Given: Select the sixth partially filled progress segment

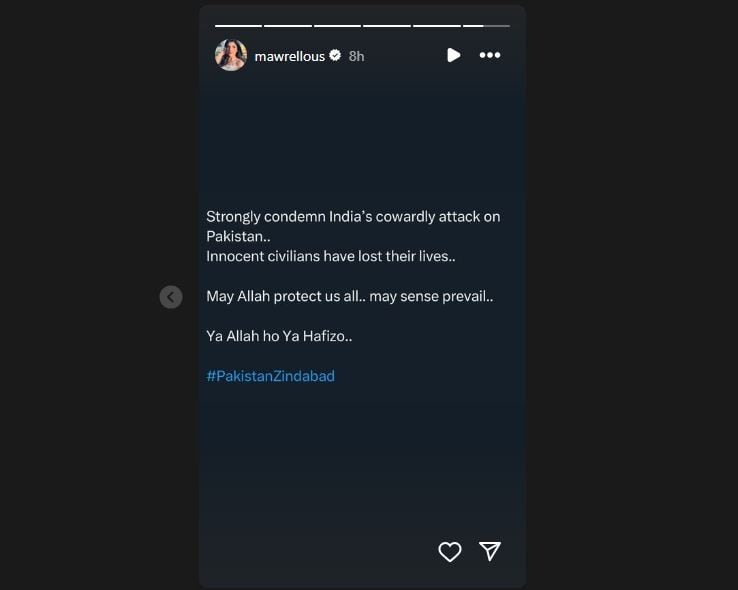Looking at the screenshot, I should tap(486, 26).
